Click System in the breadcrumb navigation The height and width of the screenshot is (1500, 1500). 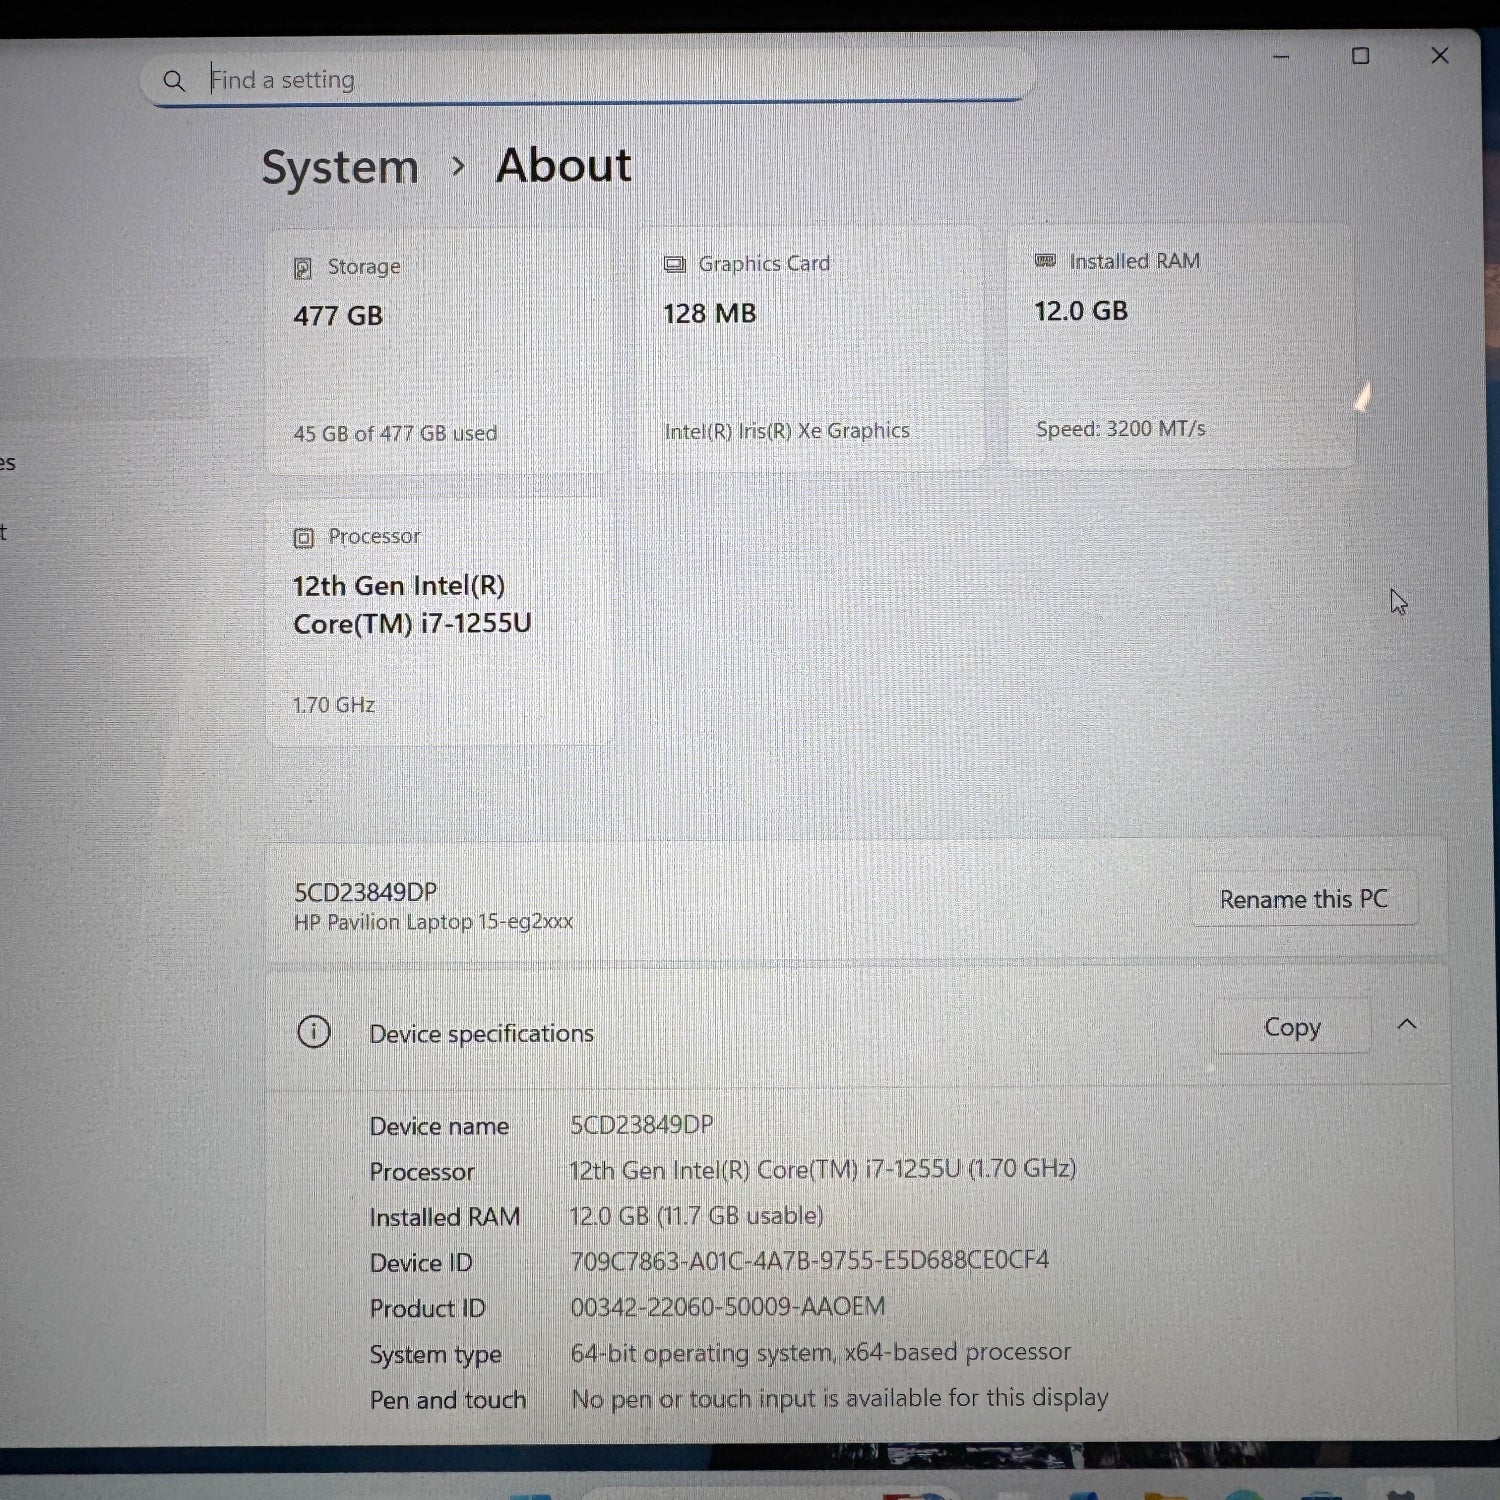340,167
